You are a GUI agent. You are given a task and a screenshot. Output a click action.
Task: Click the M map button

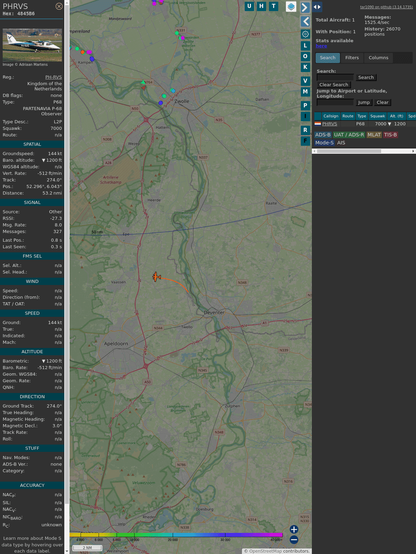coord(305,92)
